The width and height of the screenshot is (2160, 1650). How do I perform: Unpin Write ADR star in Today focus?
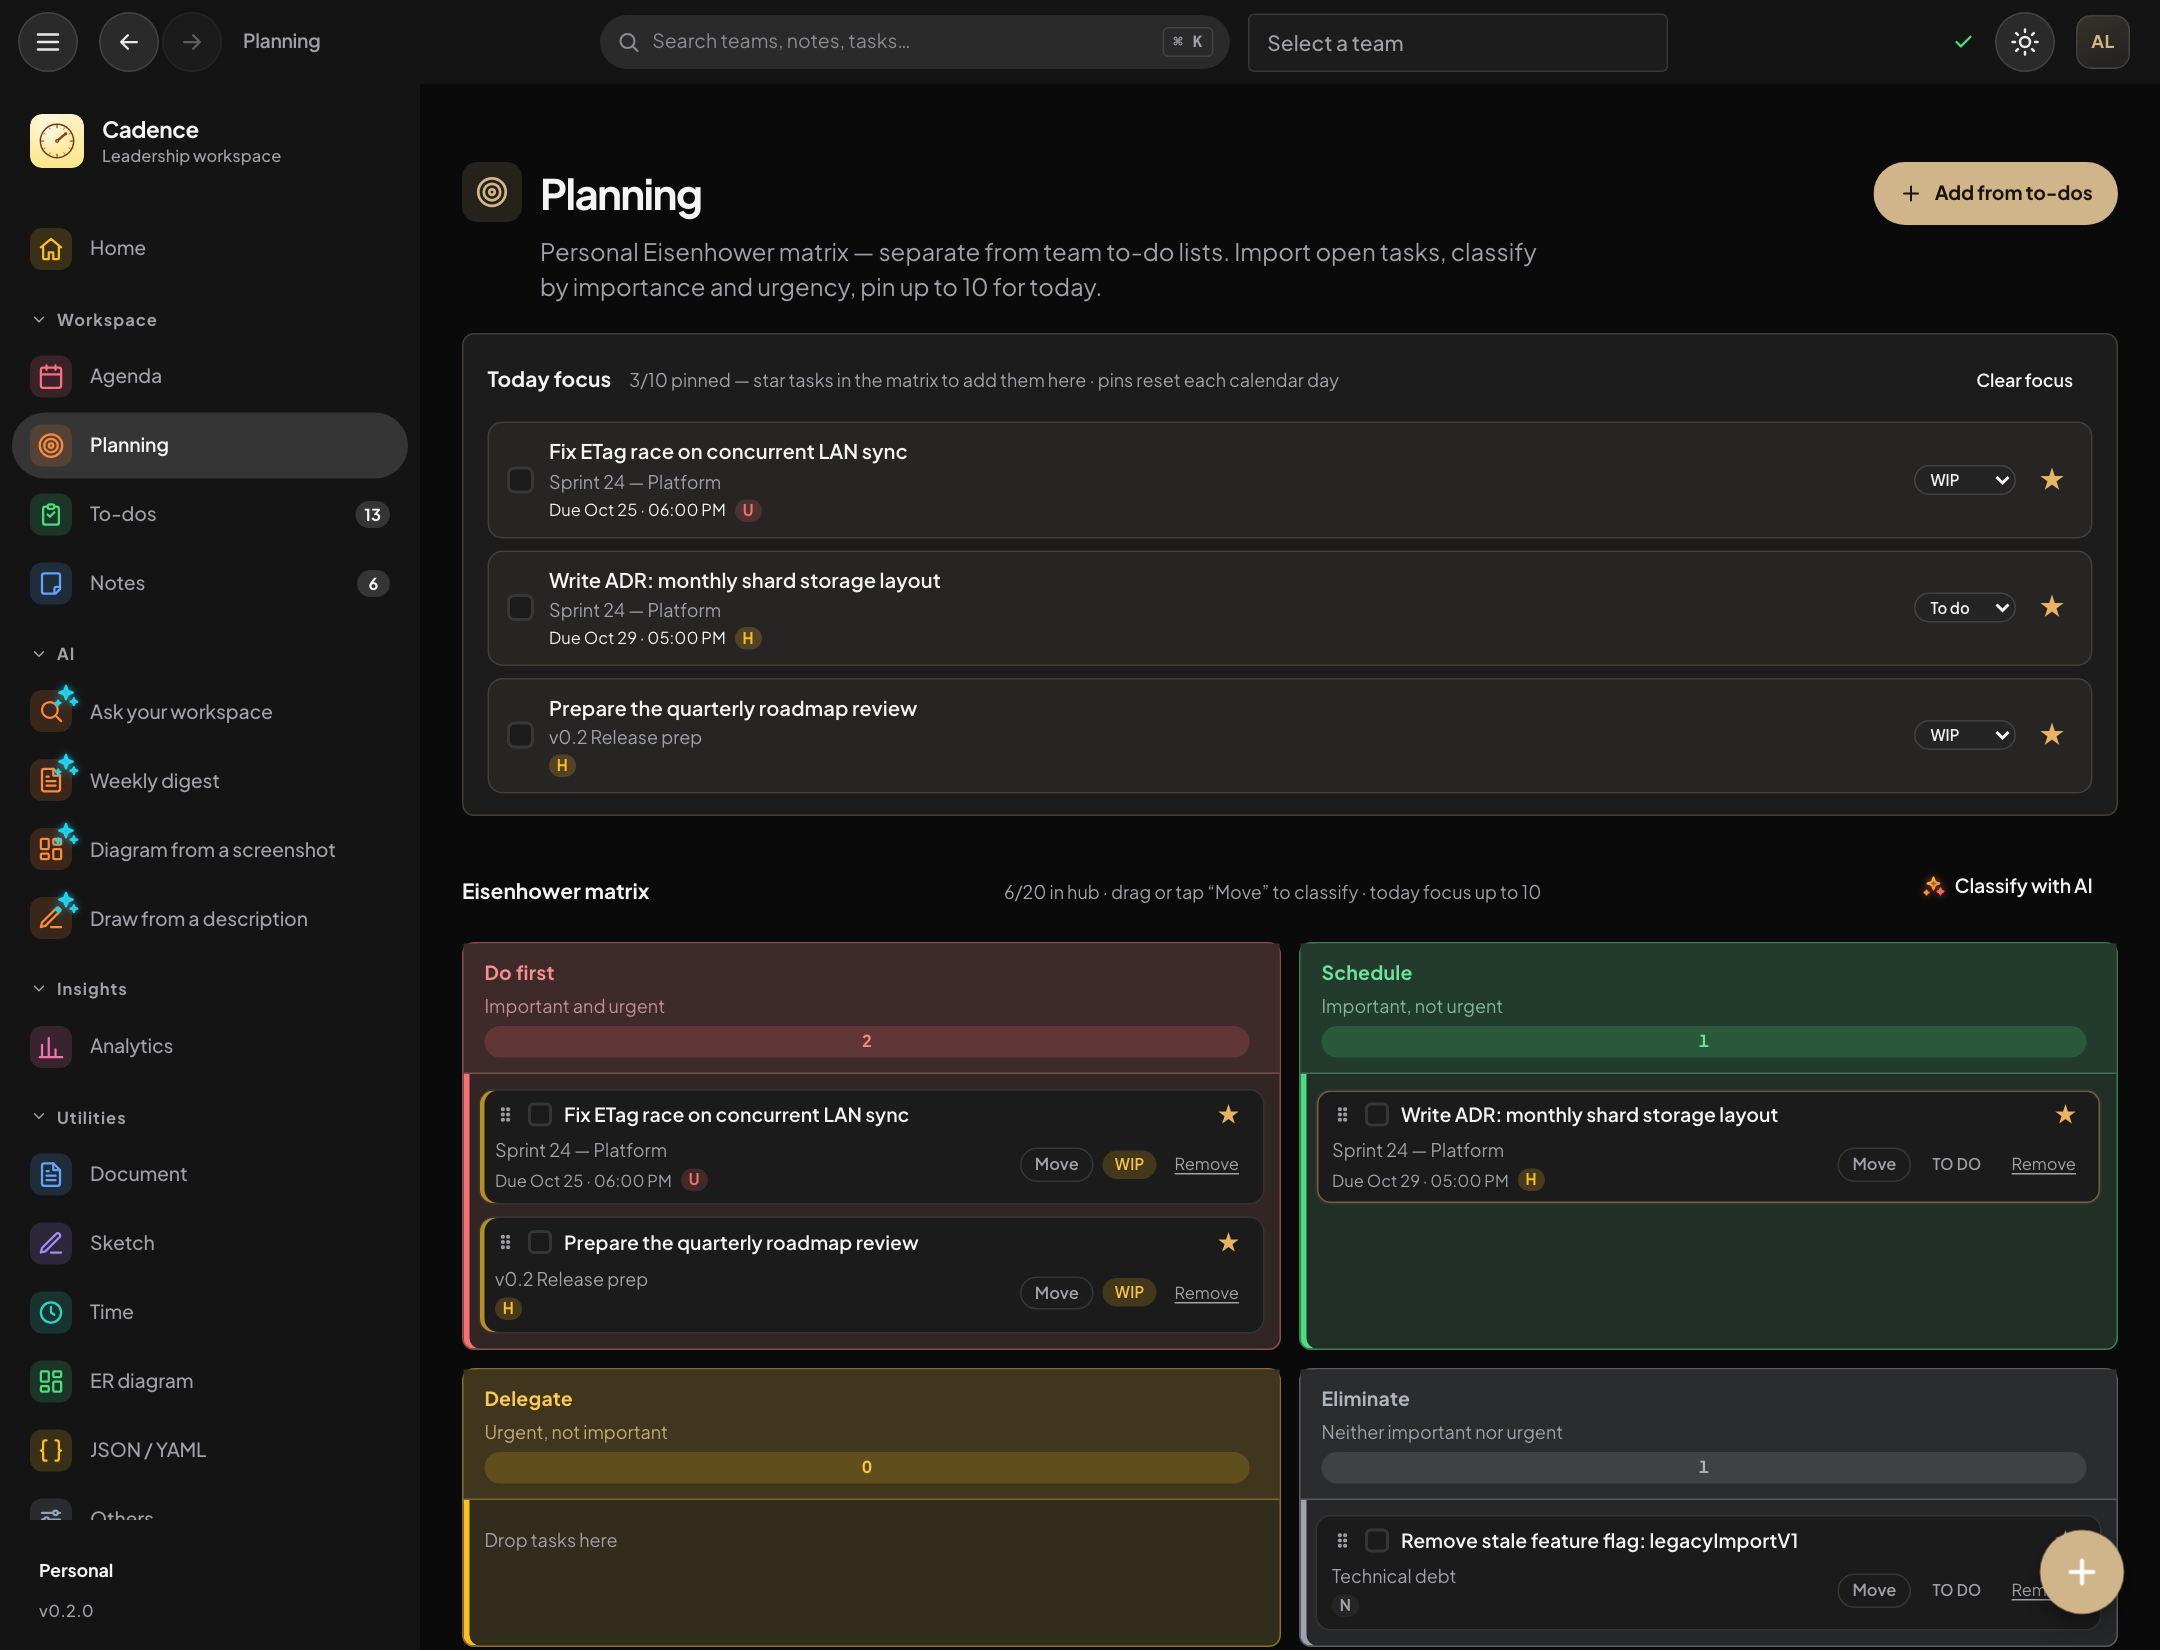tap(2052, 607)
